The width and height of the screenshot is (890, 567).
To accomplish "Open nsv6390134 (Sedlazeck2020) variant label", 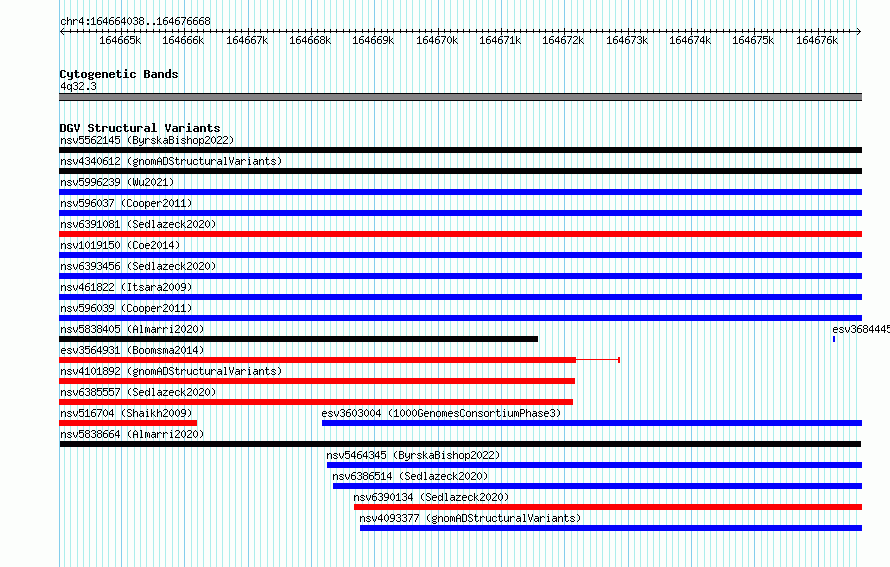I will (x=431, y=497).
